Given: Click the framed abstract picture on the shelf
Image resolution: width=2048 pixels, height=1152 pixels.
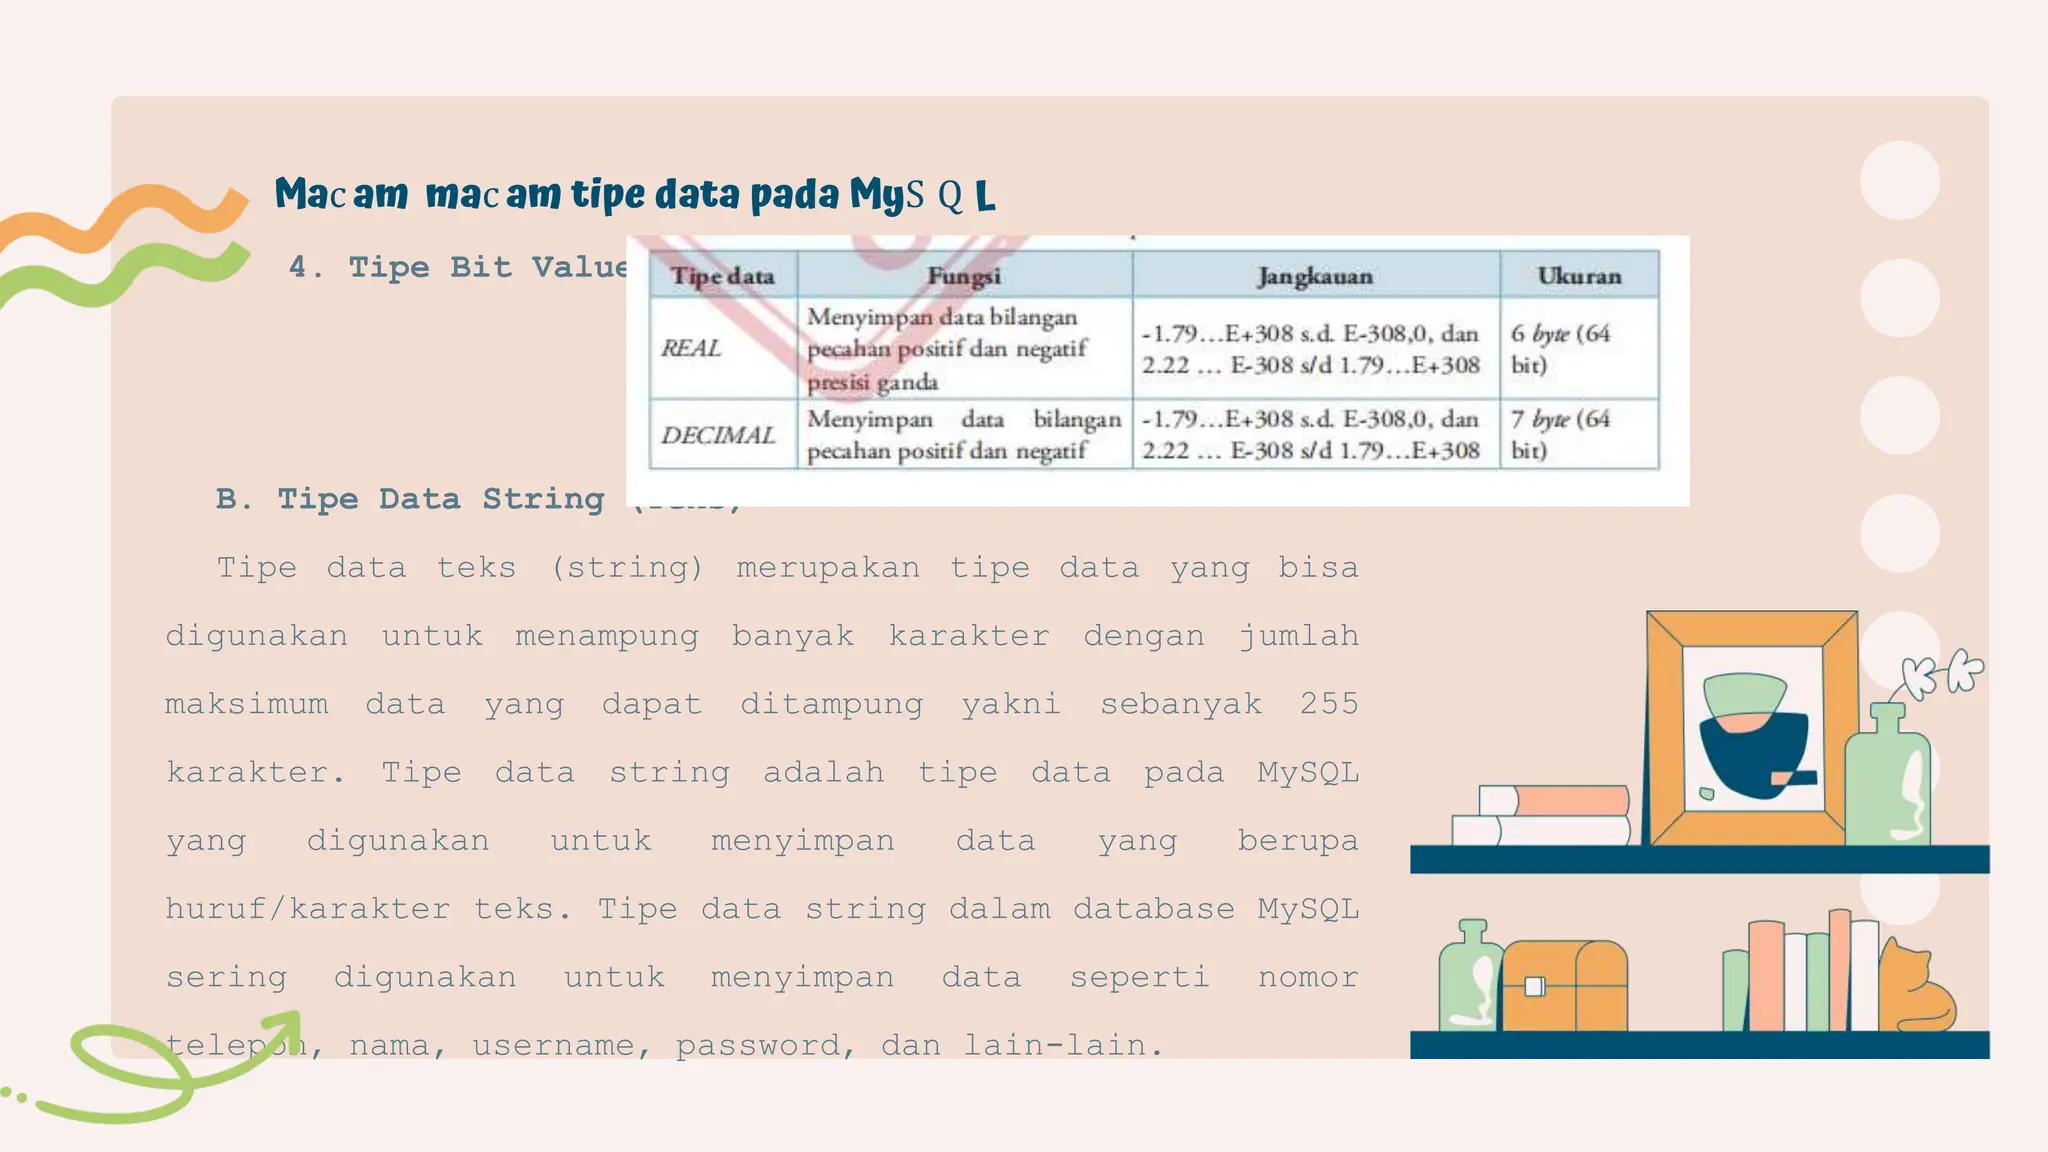Looking at the screenshot, I should point(1751,728).
